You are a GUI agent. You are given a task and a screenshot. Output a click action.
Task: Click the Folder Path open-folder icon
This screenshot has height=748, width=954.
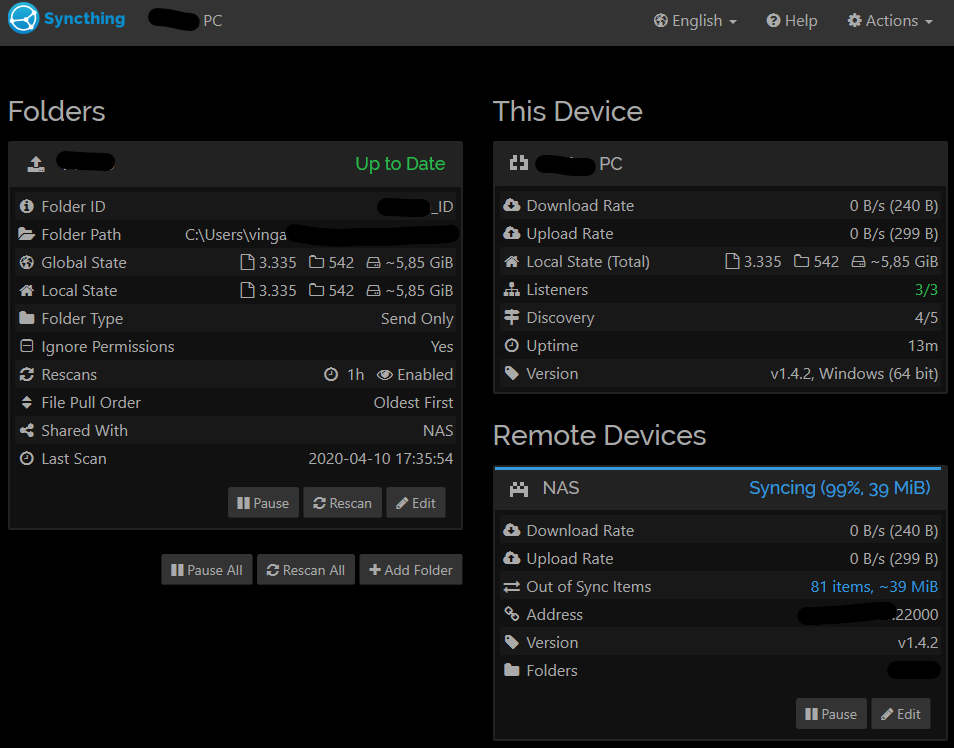[26, 234]
